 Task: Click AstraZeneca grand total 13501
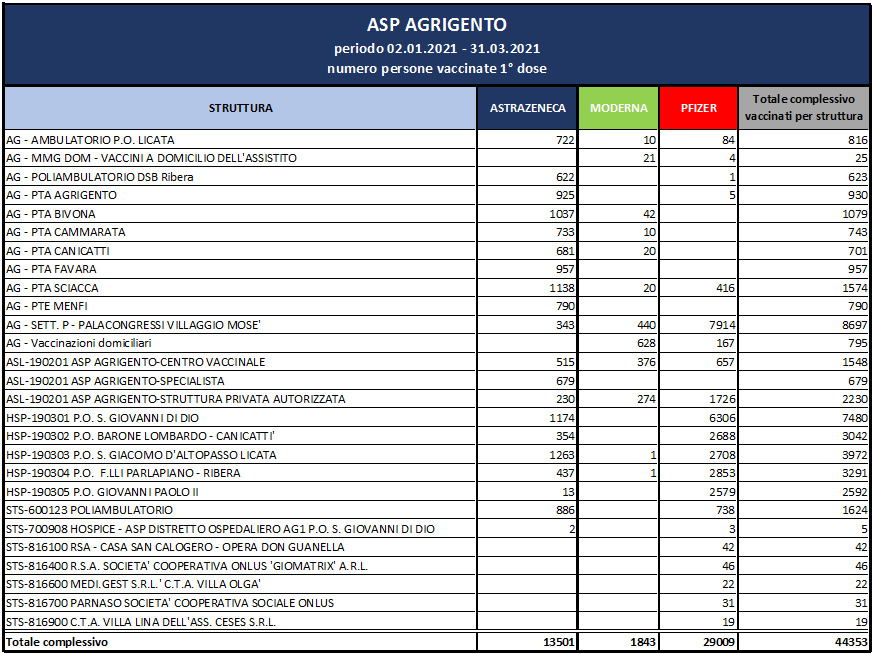[x=560, y=642]
